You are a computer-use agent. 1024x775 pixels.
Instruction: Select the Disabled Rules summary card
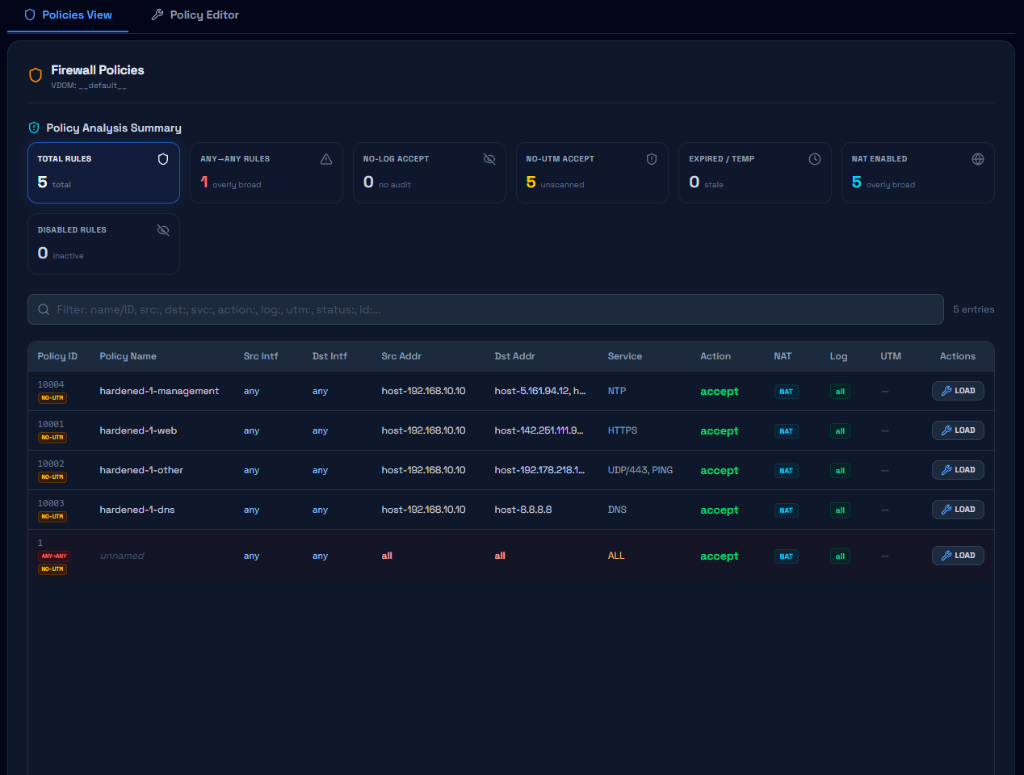click(x=103, y=244)
